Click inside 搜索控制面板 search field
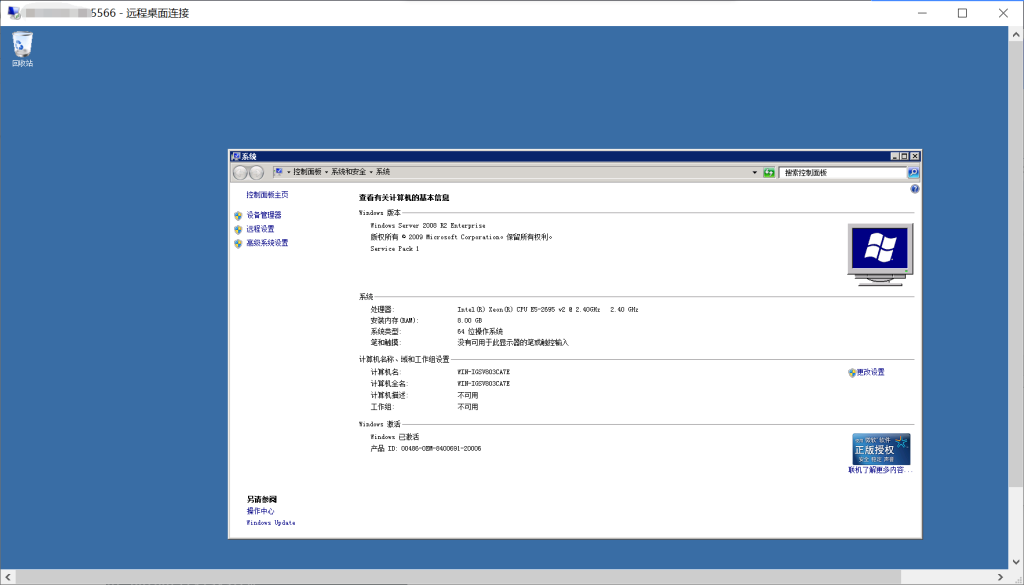Viewport: 1024px width, 585px height. 844,172
